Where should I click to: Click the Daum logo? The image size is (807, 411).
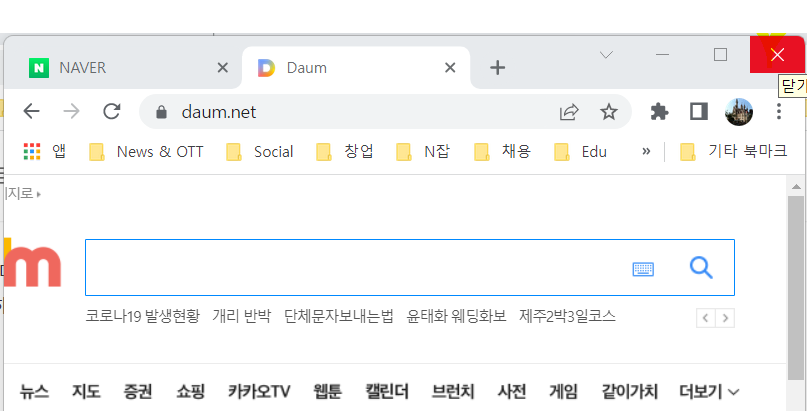[x=32, y=262]
